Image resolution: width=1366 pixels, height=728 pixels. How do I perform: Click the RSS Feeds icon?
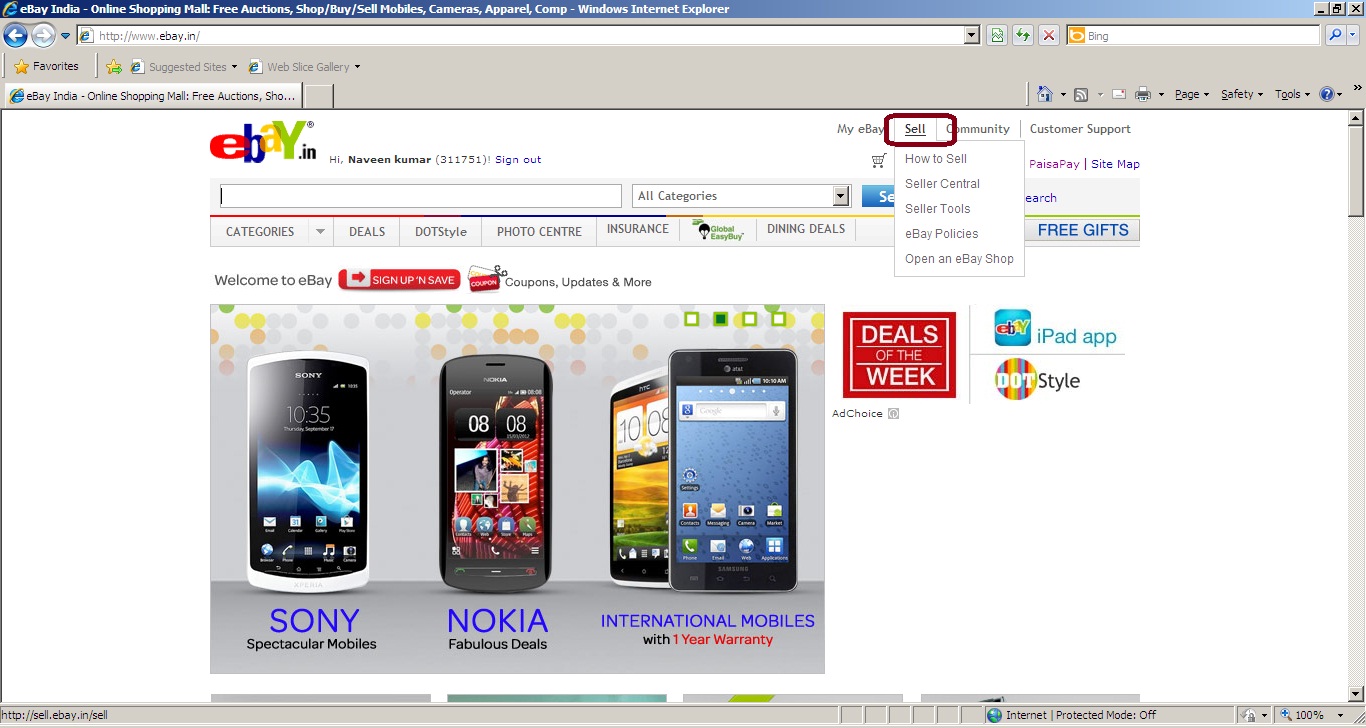1081,94
